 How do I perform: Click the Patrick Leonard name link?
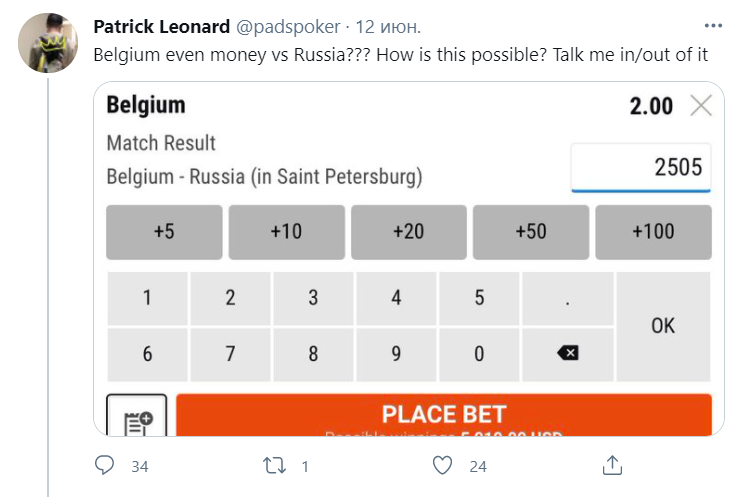click(161, 27)
